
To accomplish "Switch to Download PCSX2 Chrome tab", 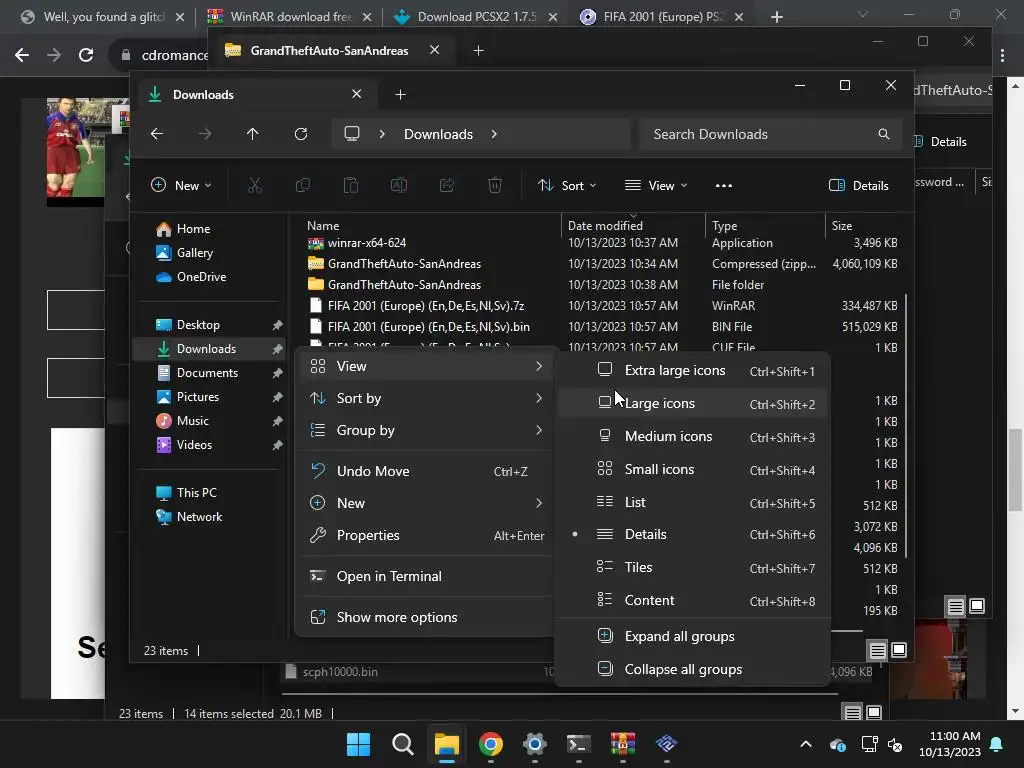I will point(476,17).
